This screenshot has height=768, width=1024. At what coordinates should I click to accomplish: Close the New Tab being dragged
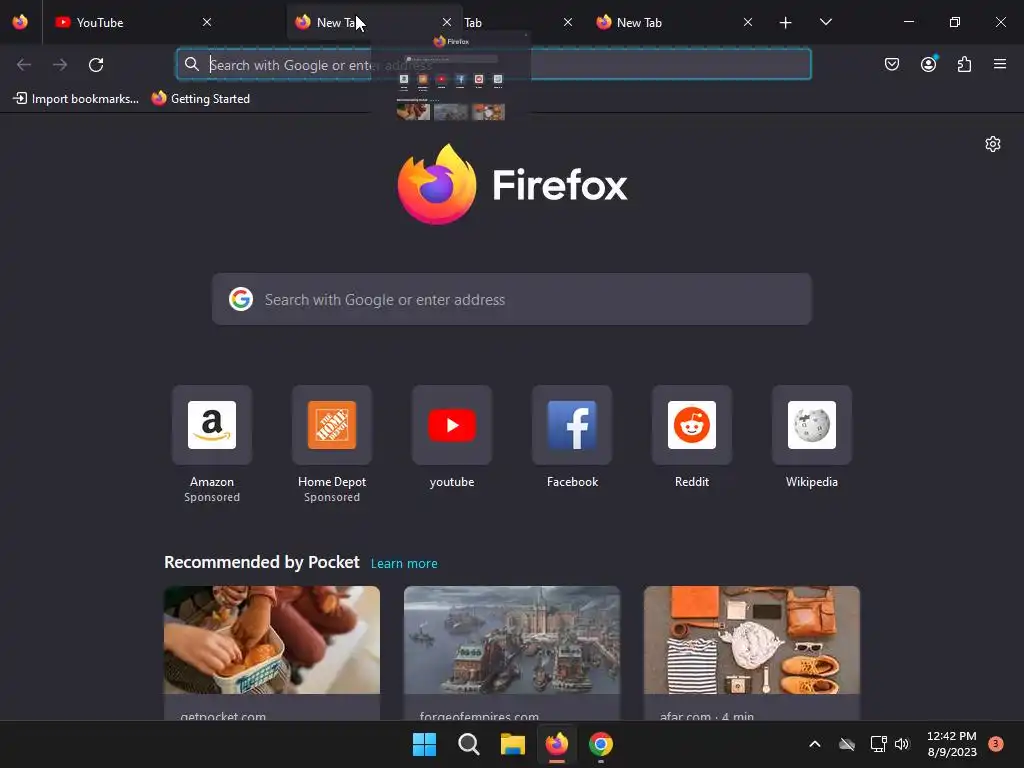pyautogui.click(x=447, y=22)
